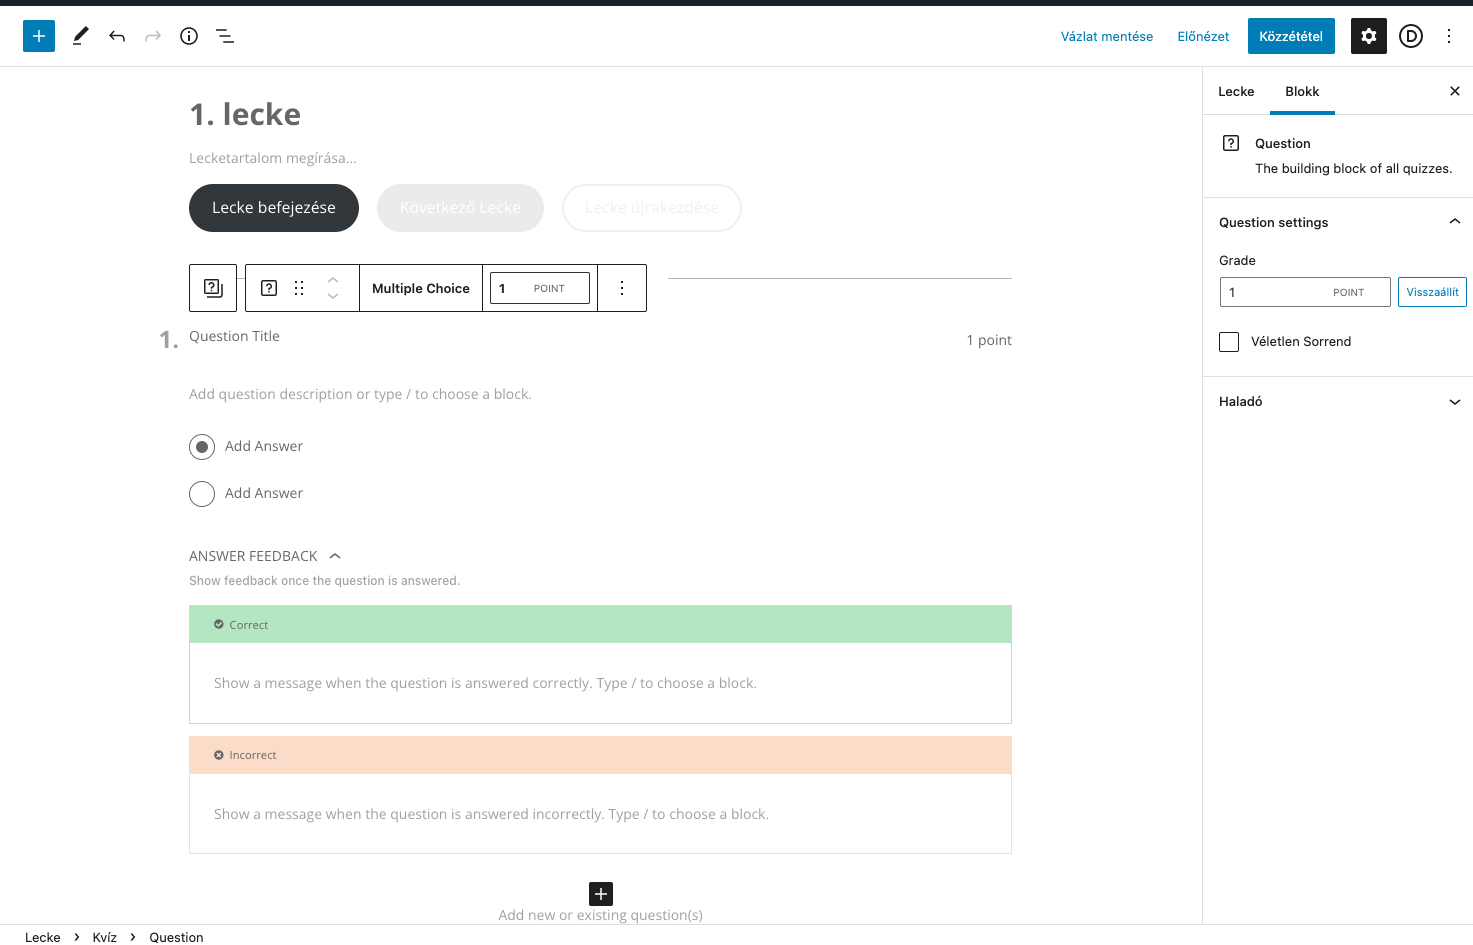The height and width of the screenshot is (945, 1473).
Task: Open the block inserter
Action: pos(38,35)
